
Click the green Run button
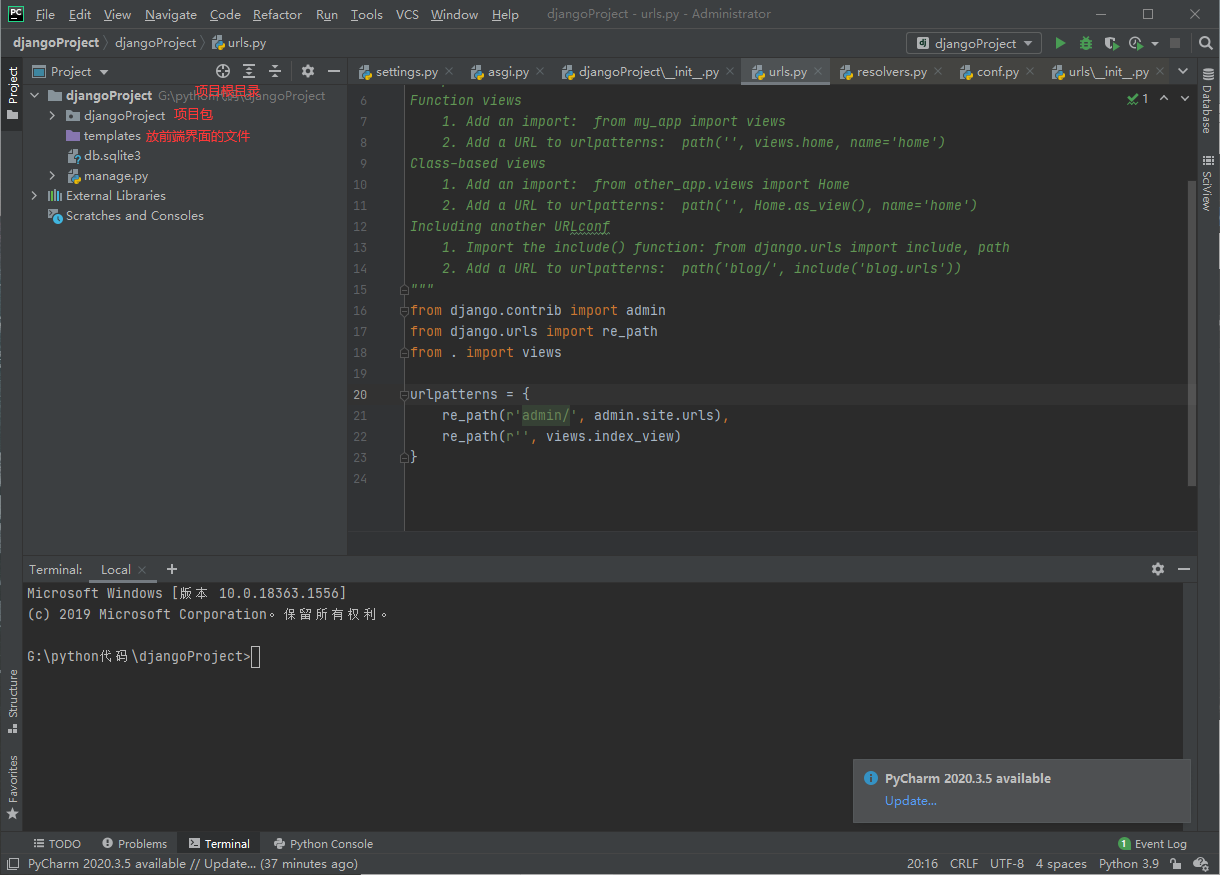[1060, 44]
